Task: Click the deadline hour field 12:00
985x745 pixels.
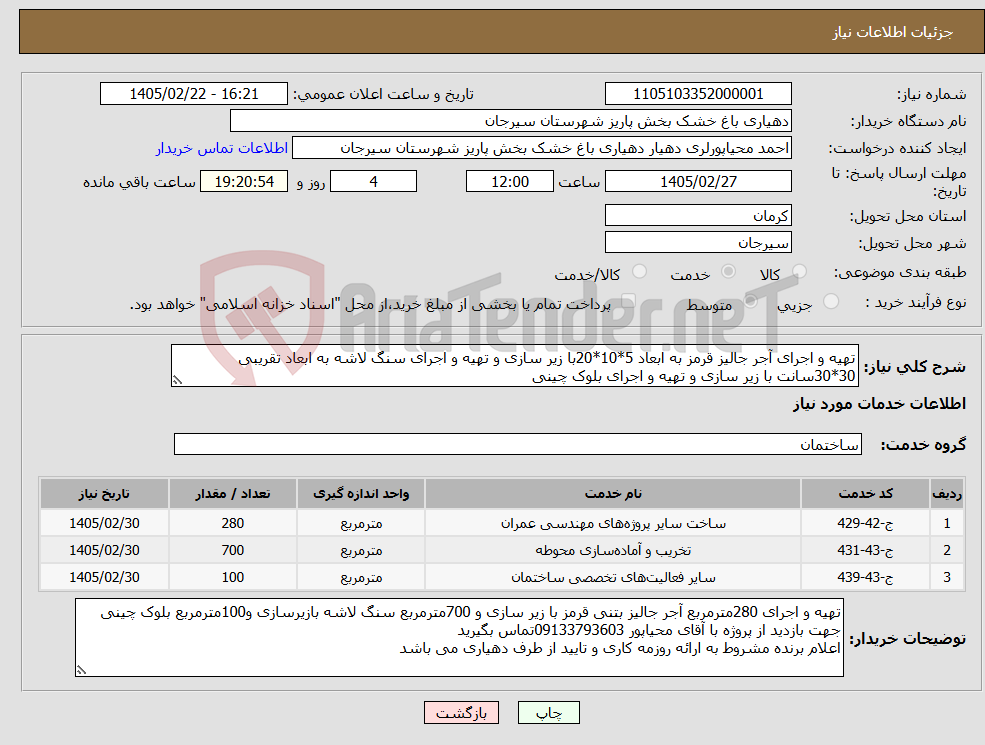Action: pos(509,182)
